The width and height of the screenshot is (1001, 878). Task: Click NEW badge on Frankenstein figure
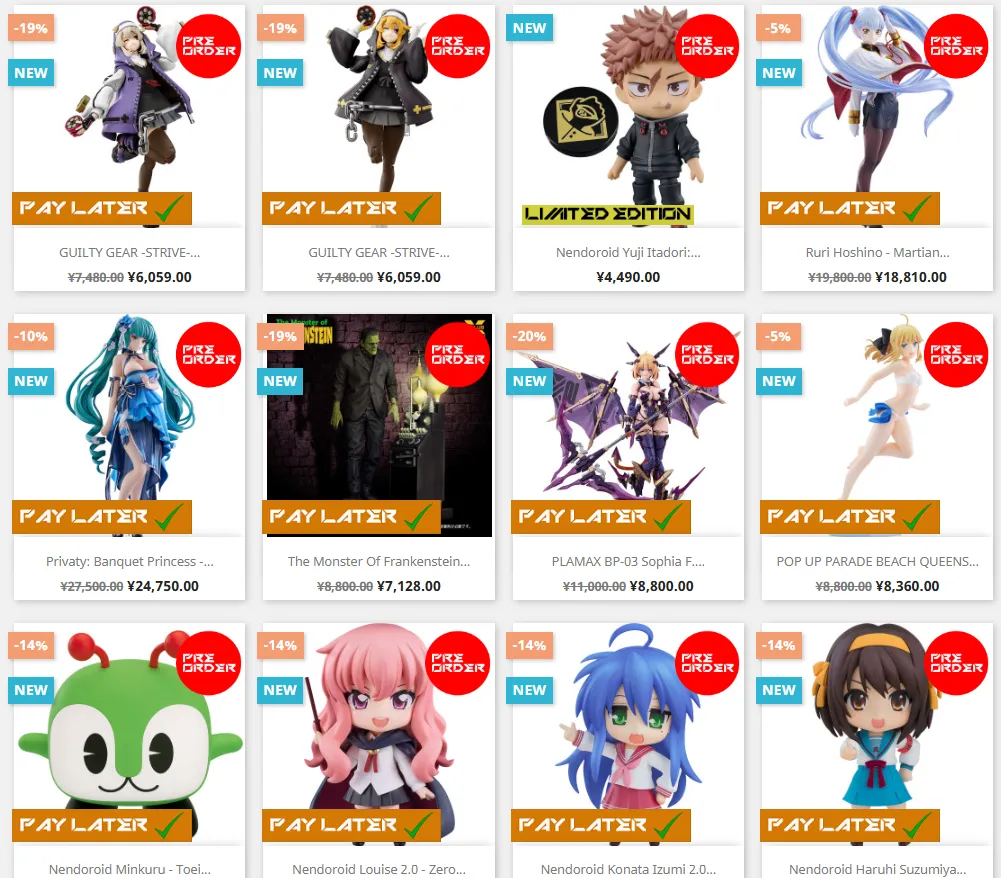[x=280, y=381]
